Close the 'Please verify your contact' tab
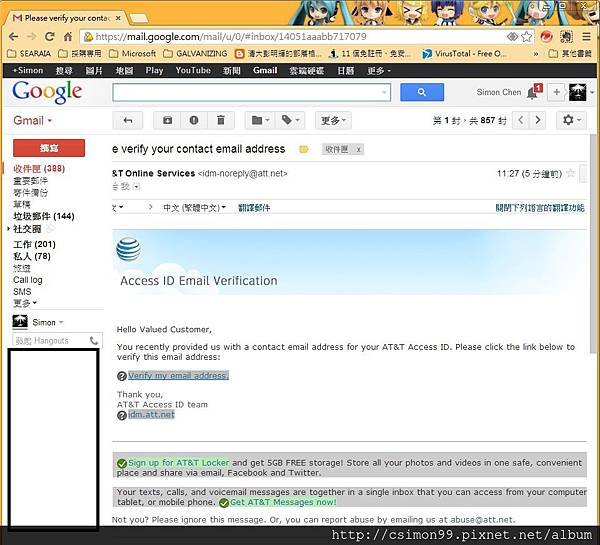 point(118,18)
